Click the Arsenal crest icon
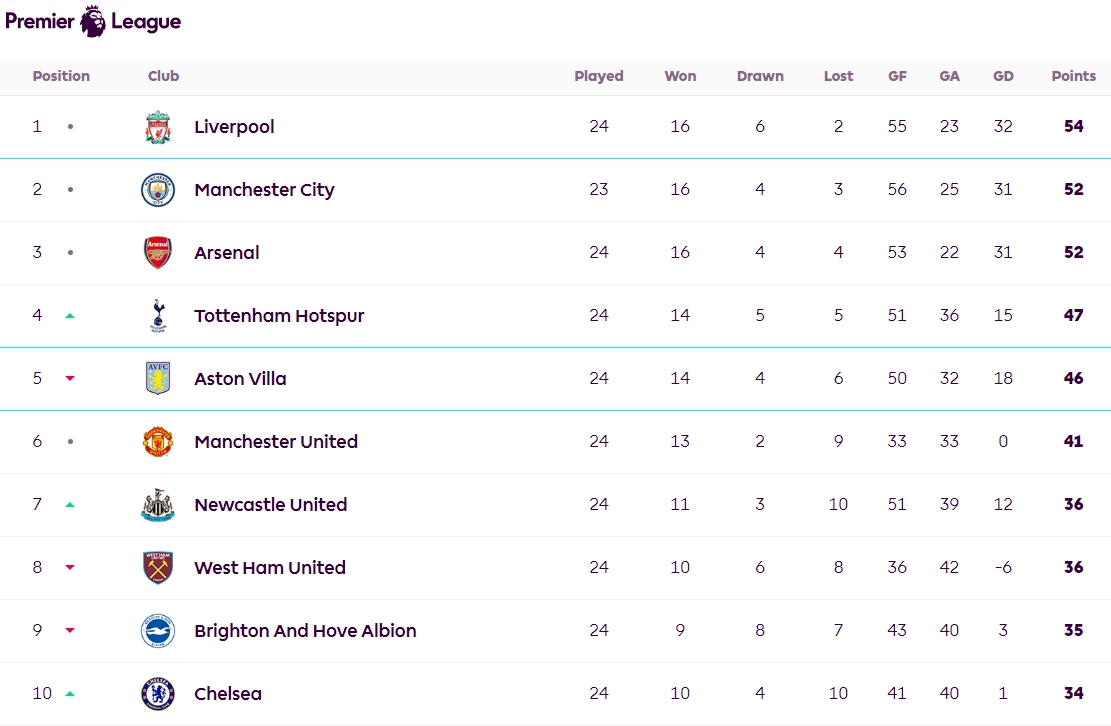1111x726 pixels. 158,253
